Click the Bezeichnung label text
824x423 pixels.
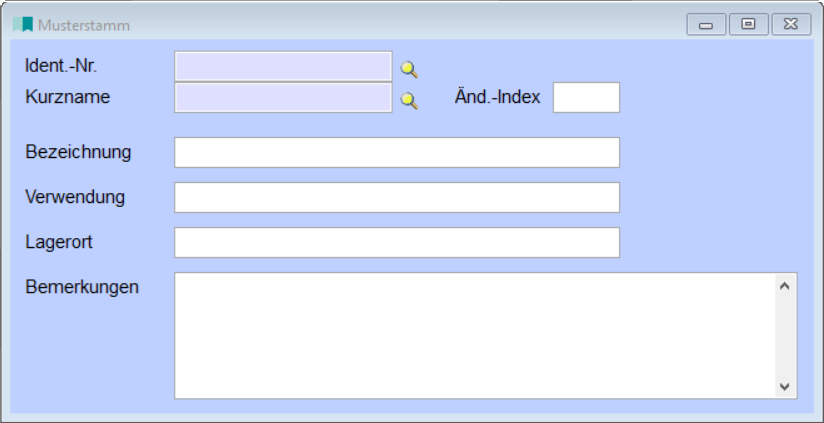tap(78, 152)
